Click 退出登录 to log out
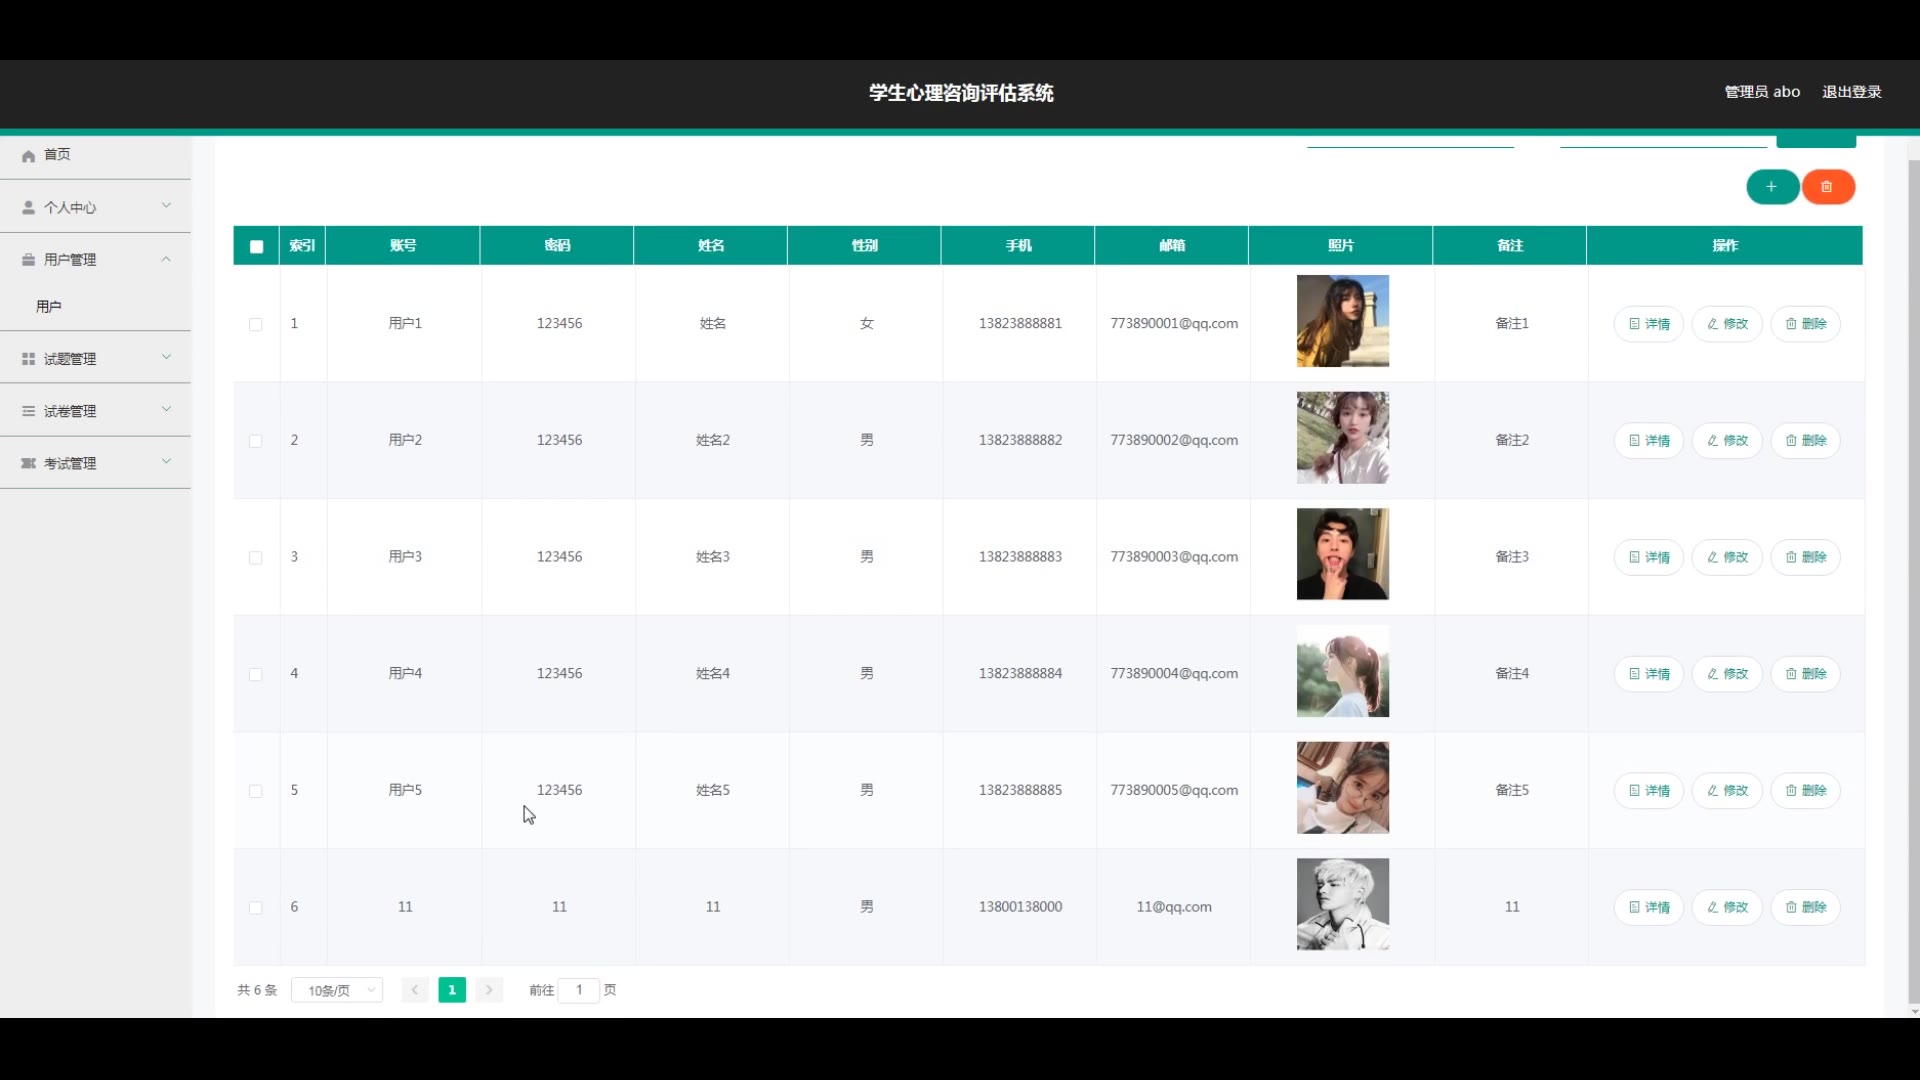The image size is (1920, 1080). [x=1851, y=92]
